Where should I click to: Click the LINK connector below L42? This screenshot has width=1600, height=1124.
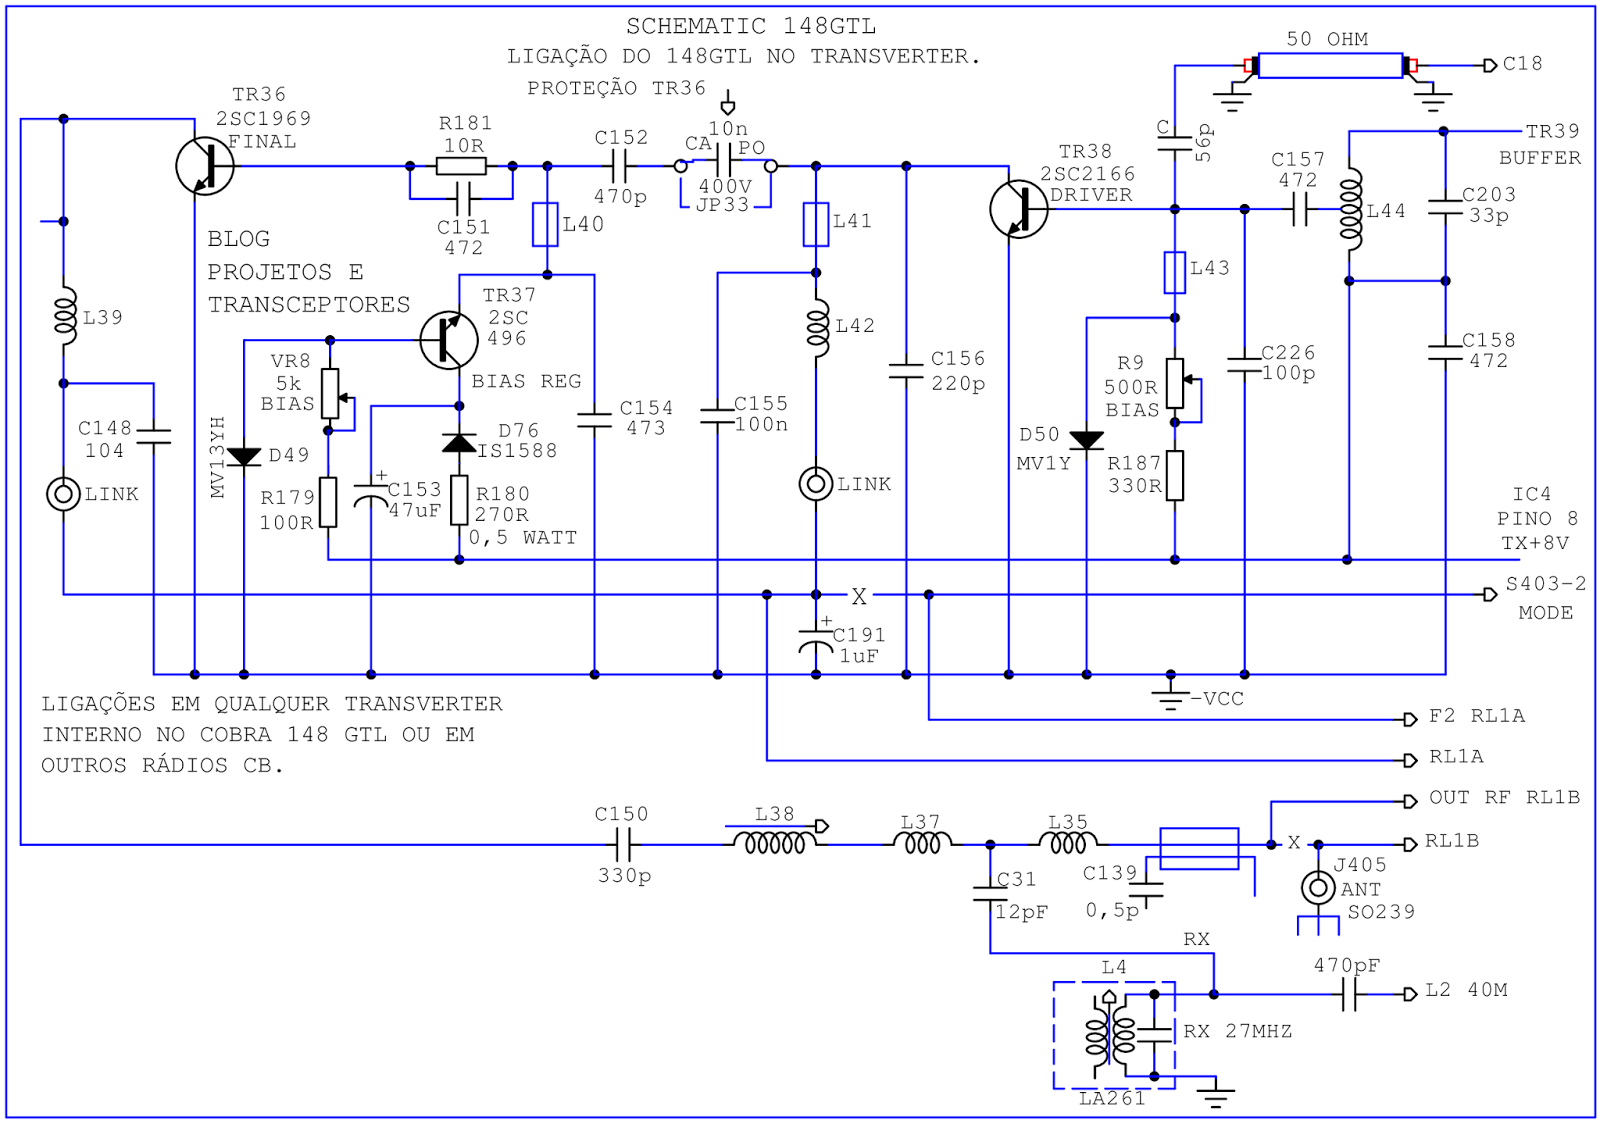[x=816, y=484]
